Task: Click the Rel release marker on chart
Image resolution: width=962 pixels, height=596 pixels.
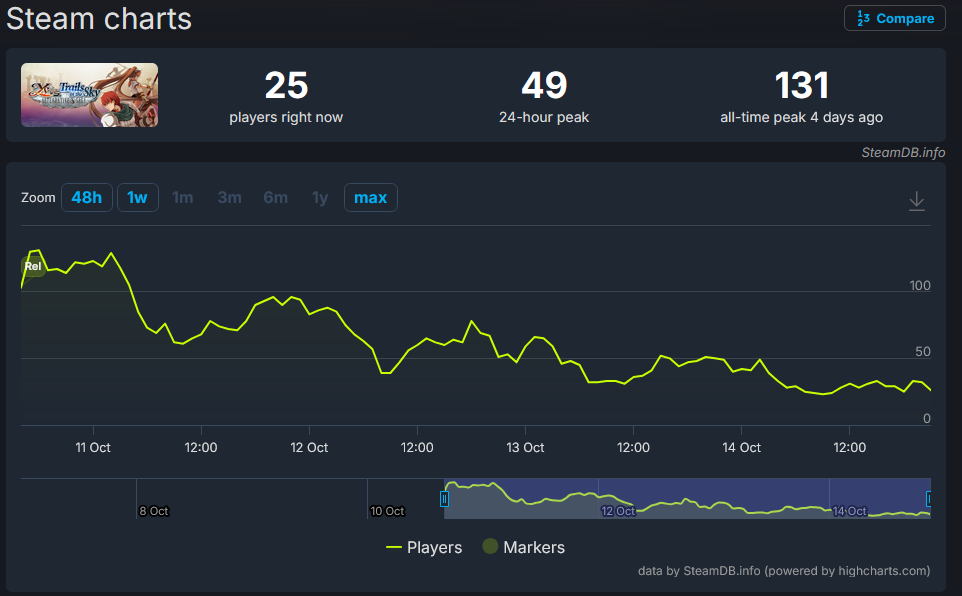Action: 33,266
